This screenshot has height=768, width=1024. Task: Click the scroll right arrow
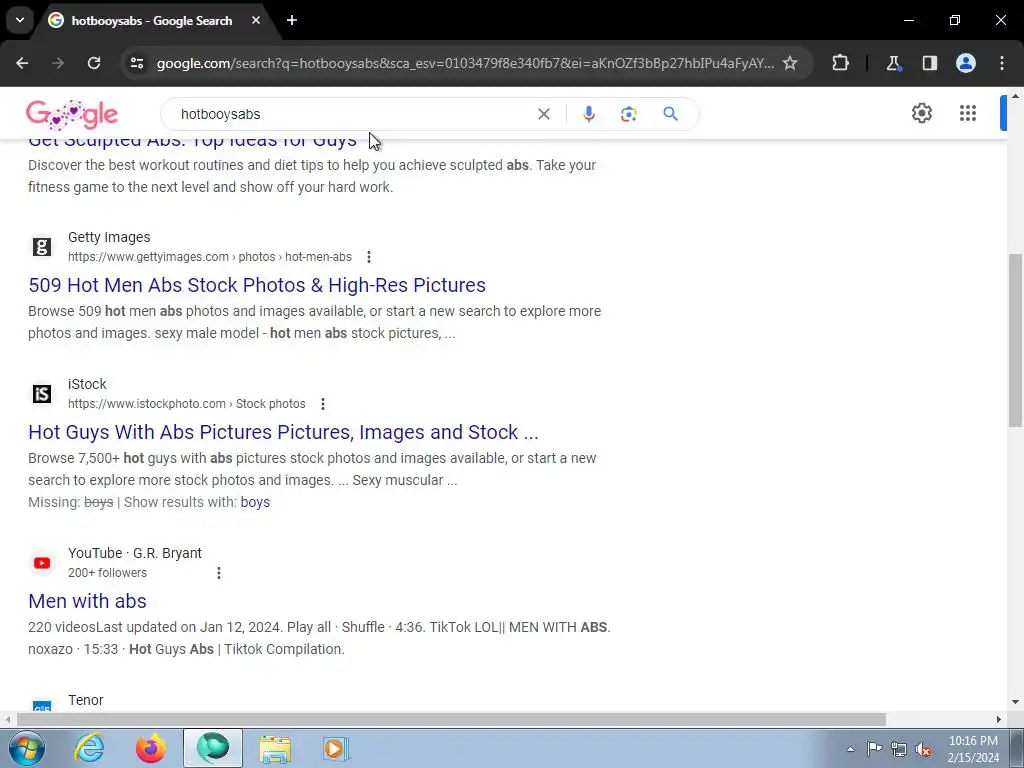[x=999, y=719]
